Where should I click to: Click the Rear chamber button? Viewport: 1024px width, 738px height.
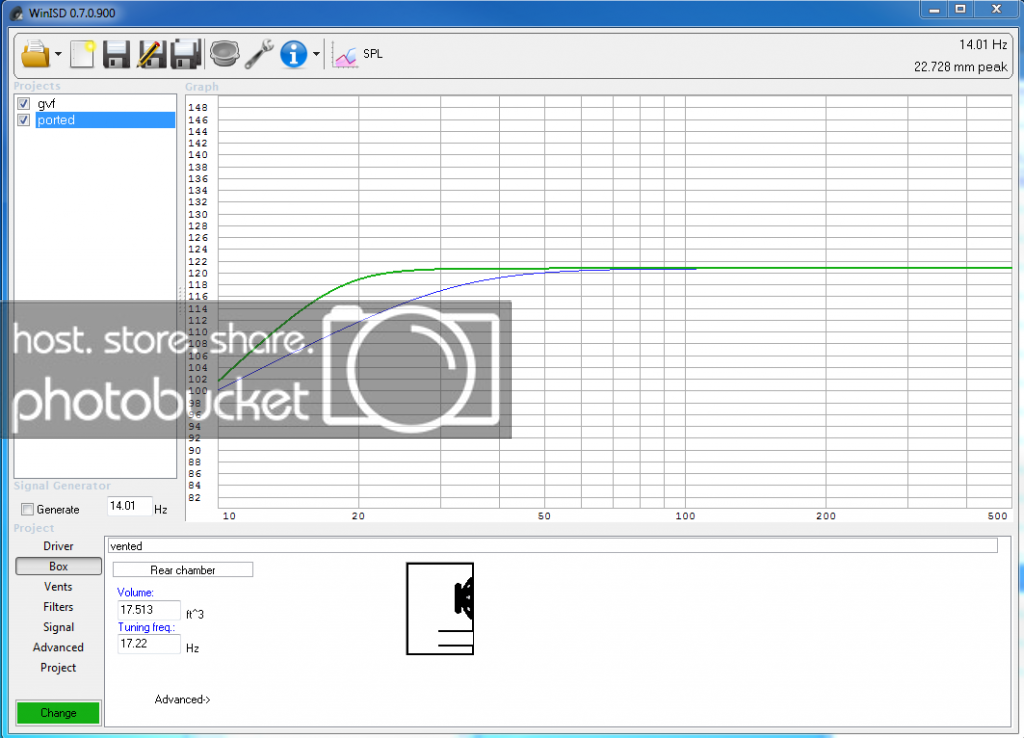coord(183,570)
